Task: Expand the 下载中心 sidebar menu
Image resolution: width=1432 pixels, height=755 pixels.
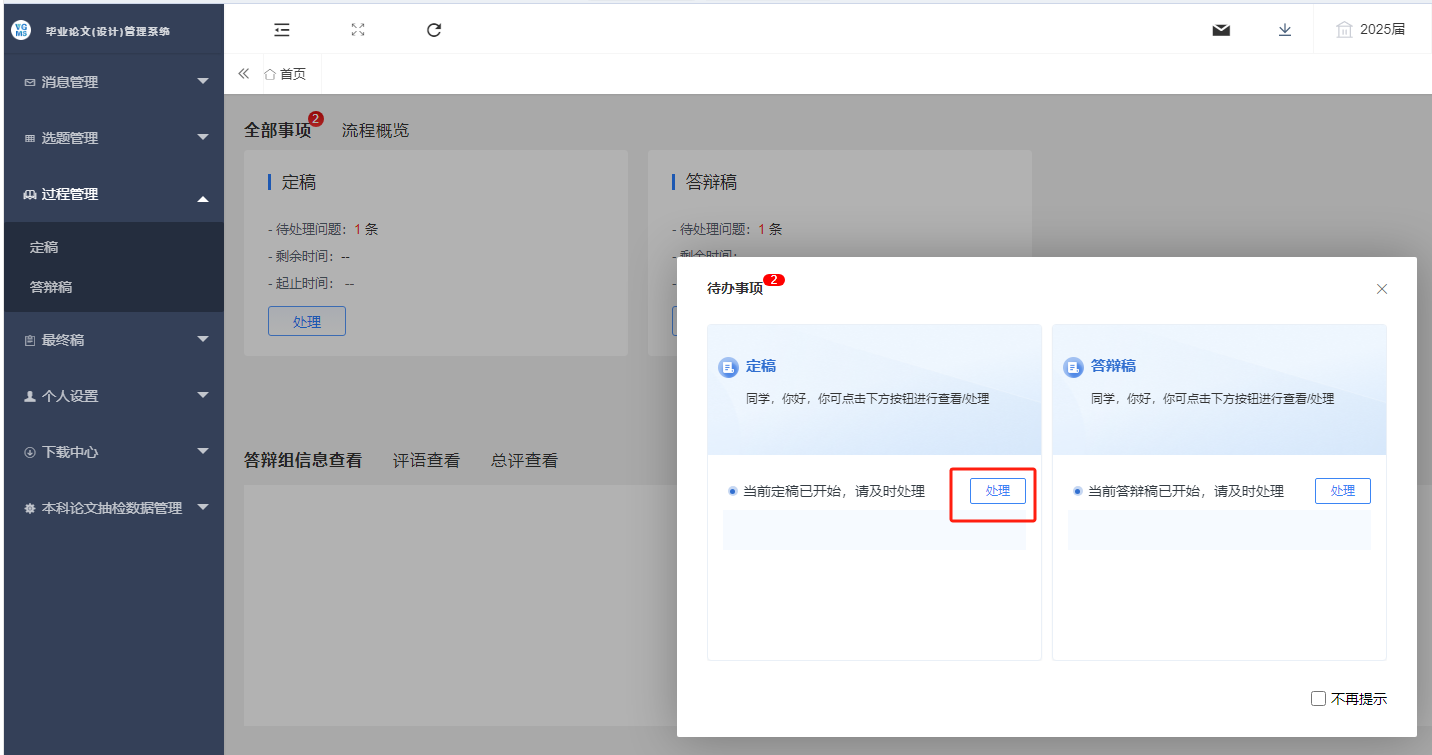Action: click(115, 452)
